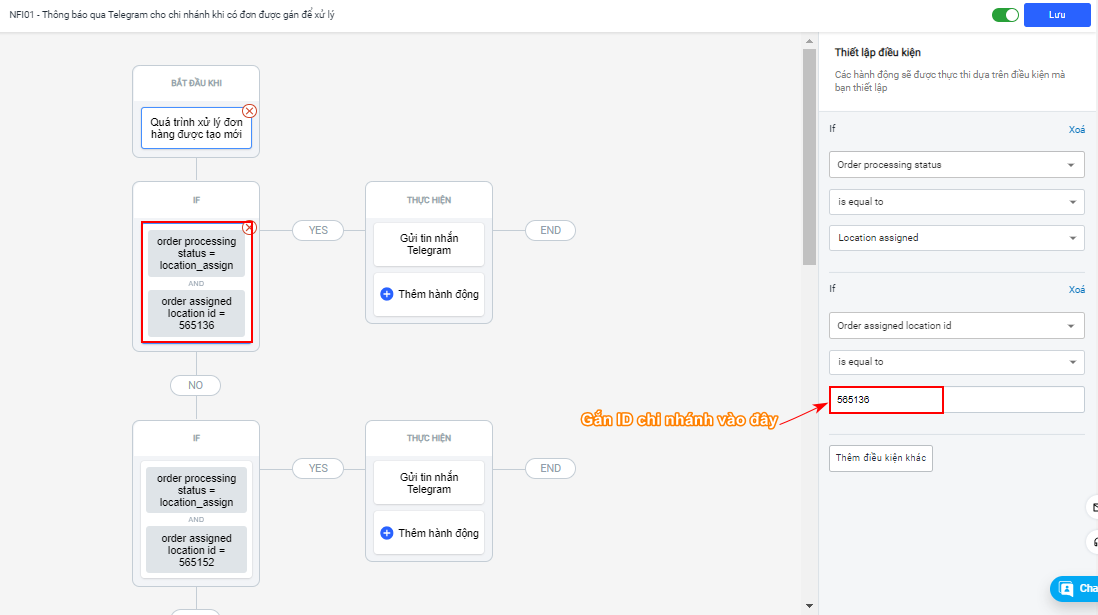Click Thêm điều kiện khác button
1098x615 pixels.
881,458
